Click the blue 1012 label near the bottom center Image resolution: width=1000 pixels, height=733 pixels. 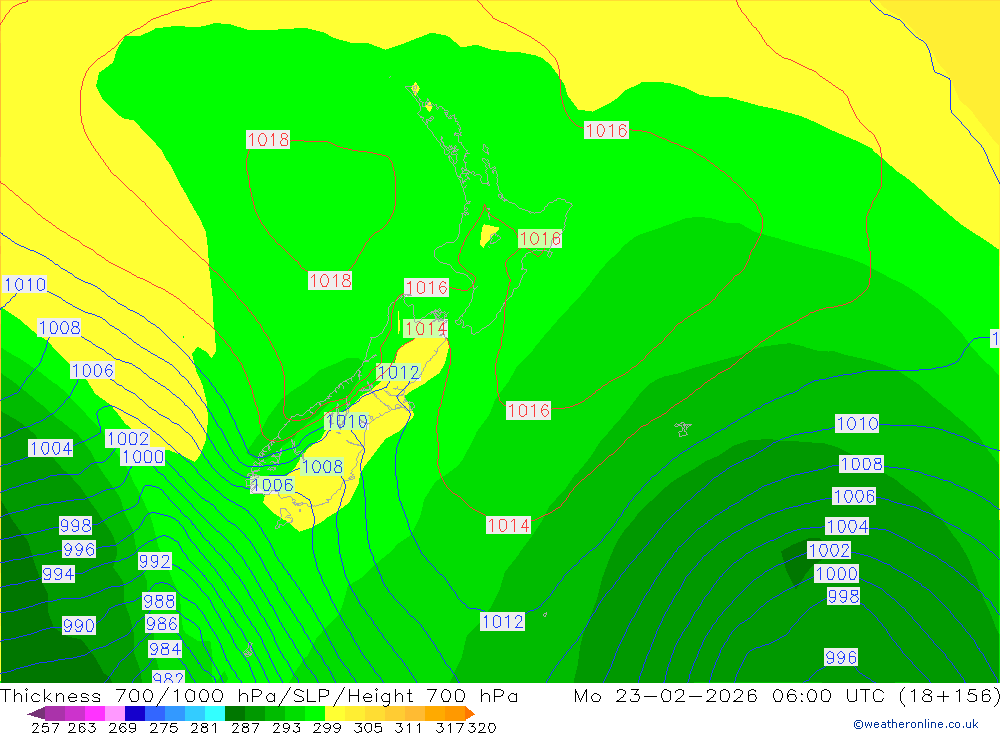[503, 621]
